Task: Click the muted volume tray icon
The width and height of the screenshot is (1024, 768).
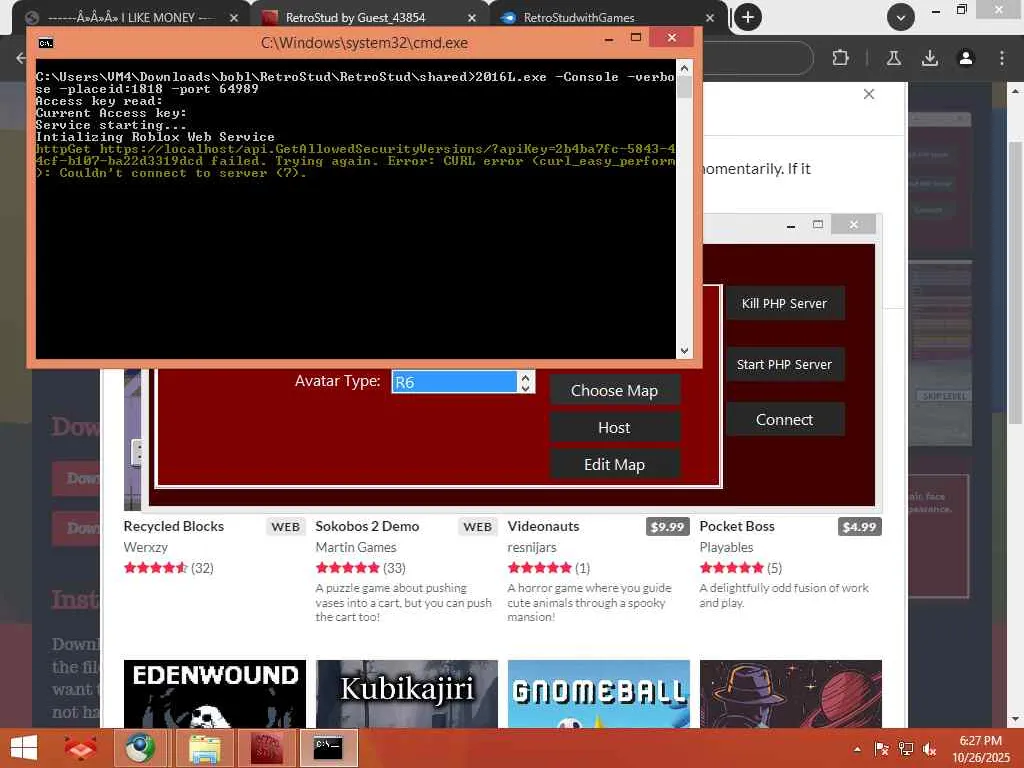Action: tap(929, 749)
